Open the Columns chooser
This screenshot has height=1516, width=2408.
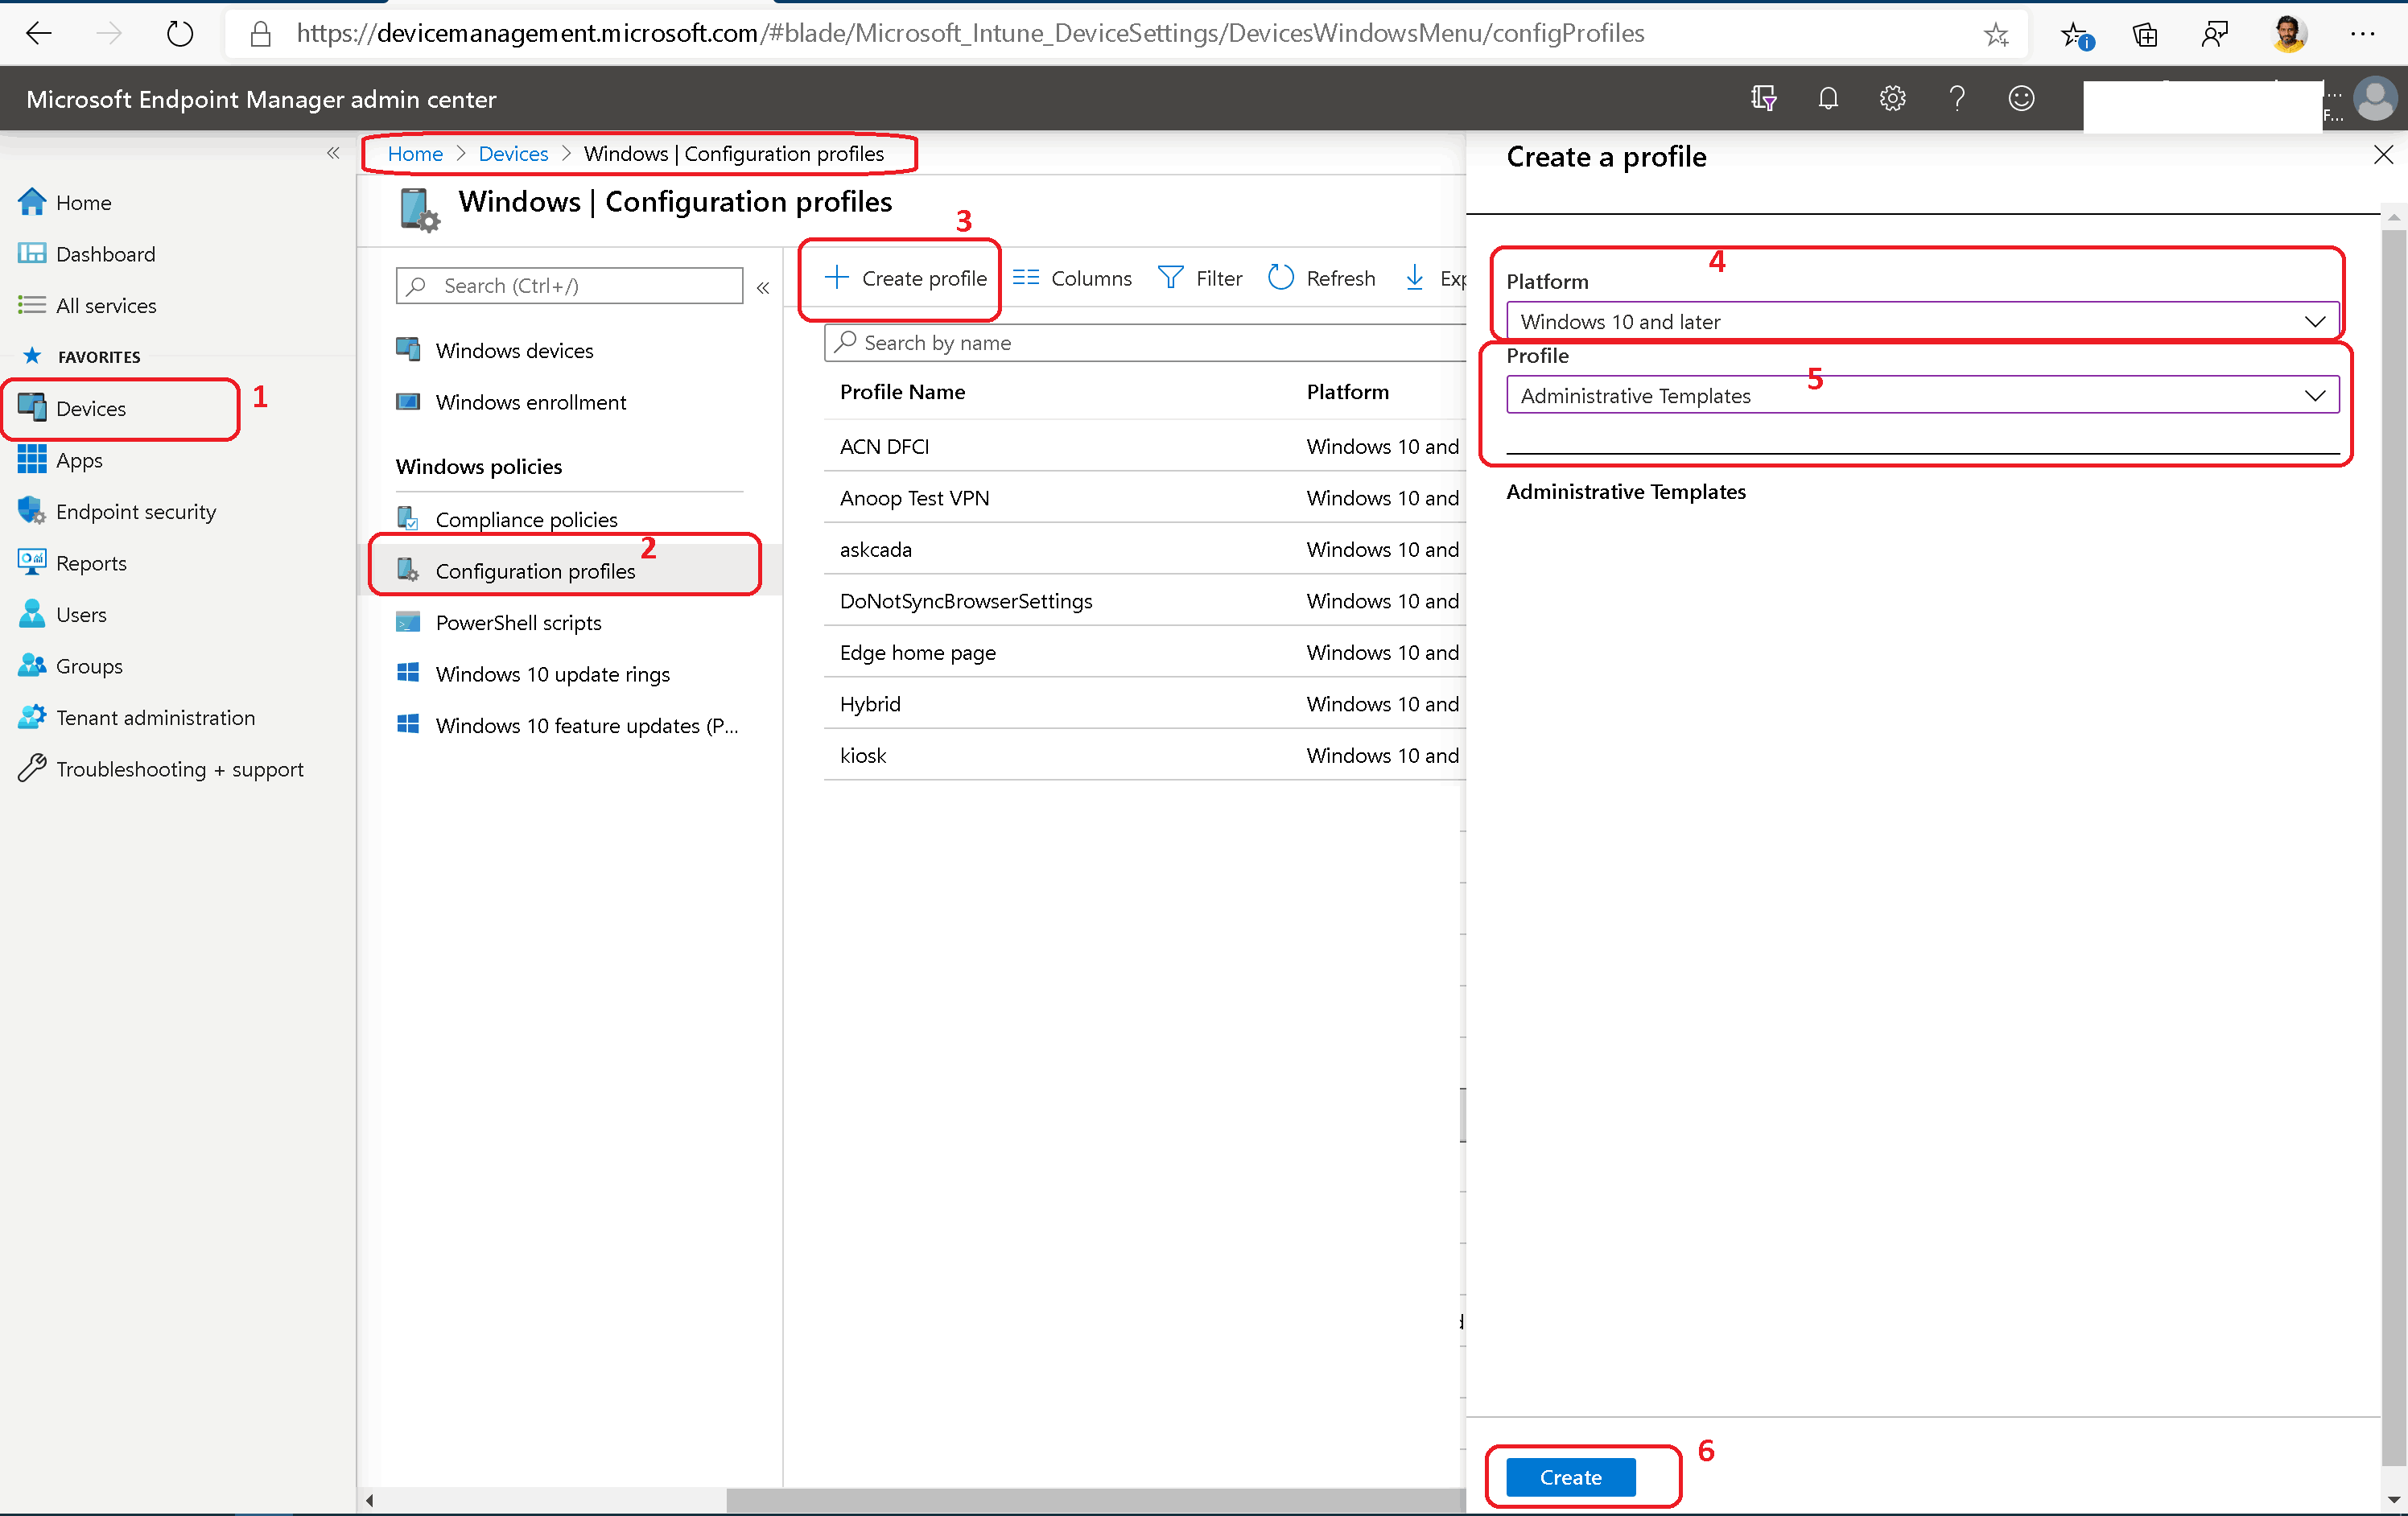(1072, 278)
